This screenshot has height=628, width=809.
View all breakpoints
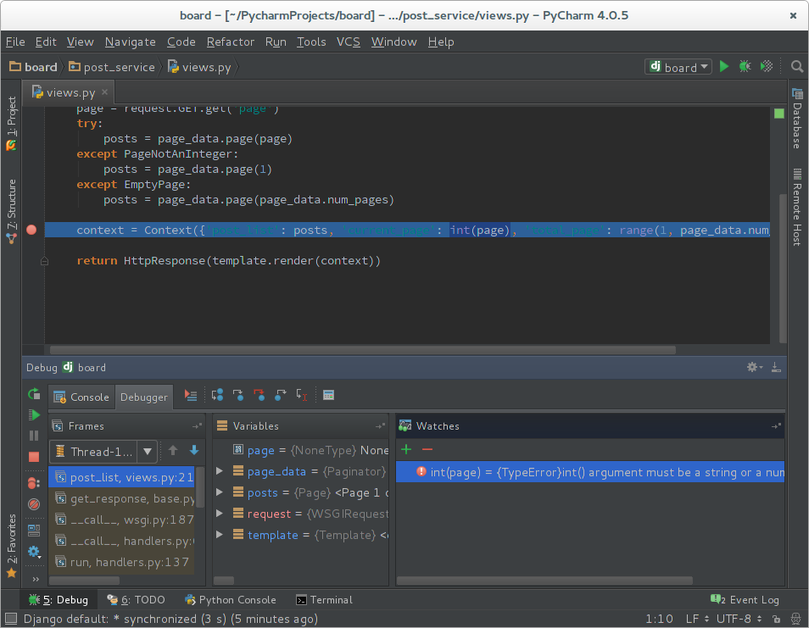[x=34, y=484]
